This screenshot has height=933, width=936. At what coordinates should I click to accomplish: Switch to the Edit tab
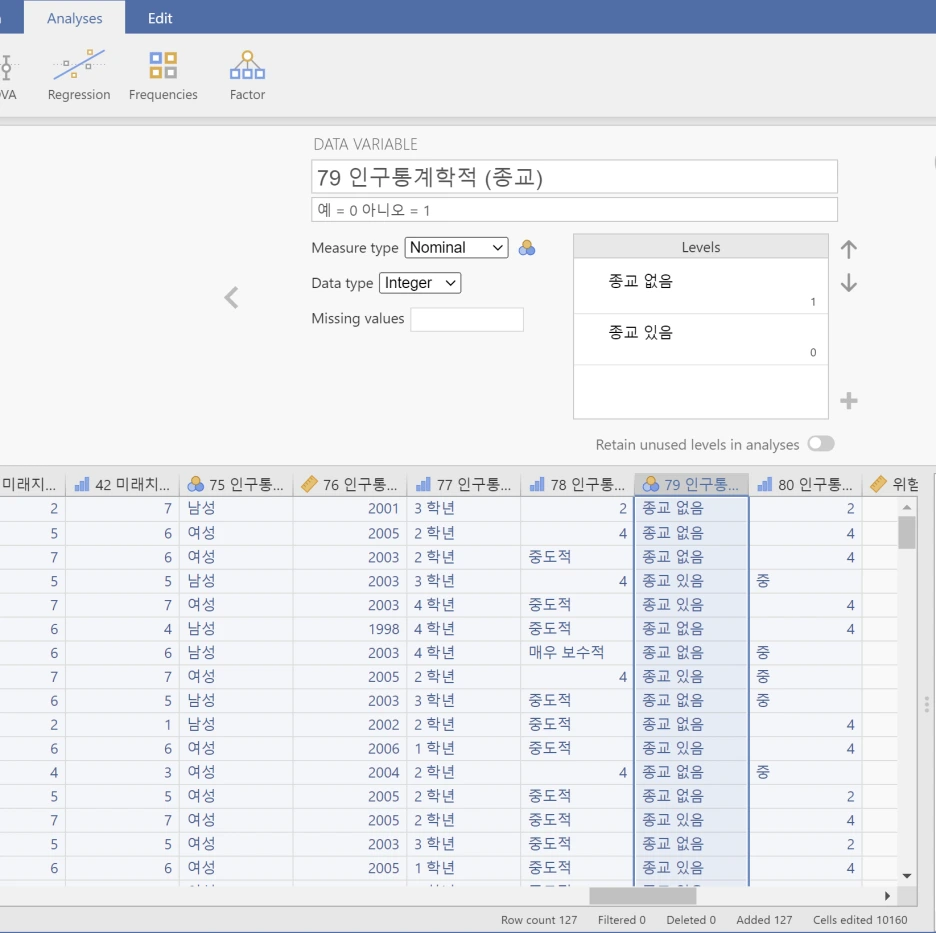(x=160, y=17)
